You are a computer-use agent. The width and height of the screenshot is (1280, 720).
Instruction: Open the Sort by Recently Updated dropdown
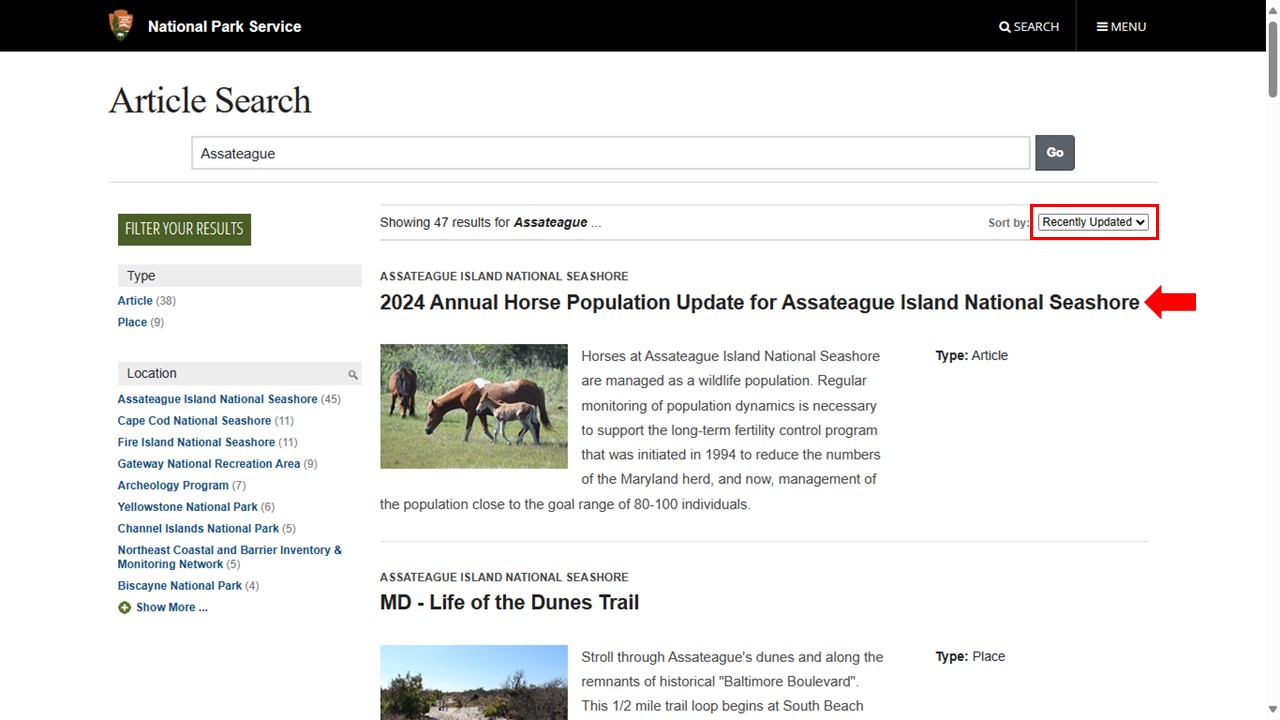[x=1093, y=222]
